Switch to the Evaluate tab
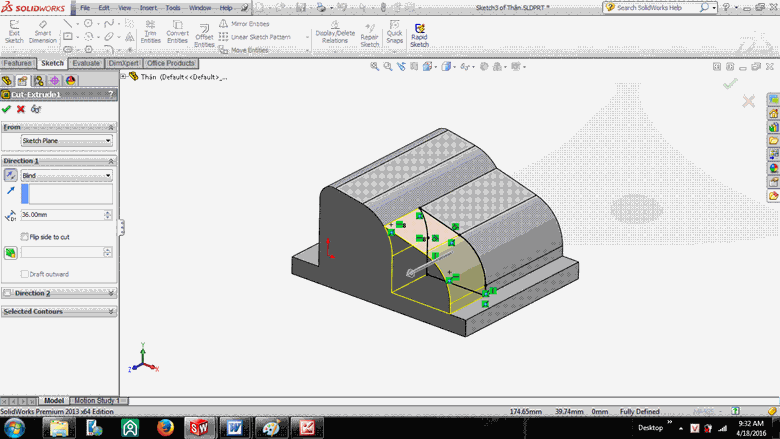The width and height of the screenshot is (780, 439). [86, 63]
